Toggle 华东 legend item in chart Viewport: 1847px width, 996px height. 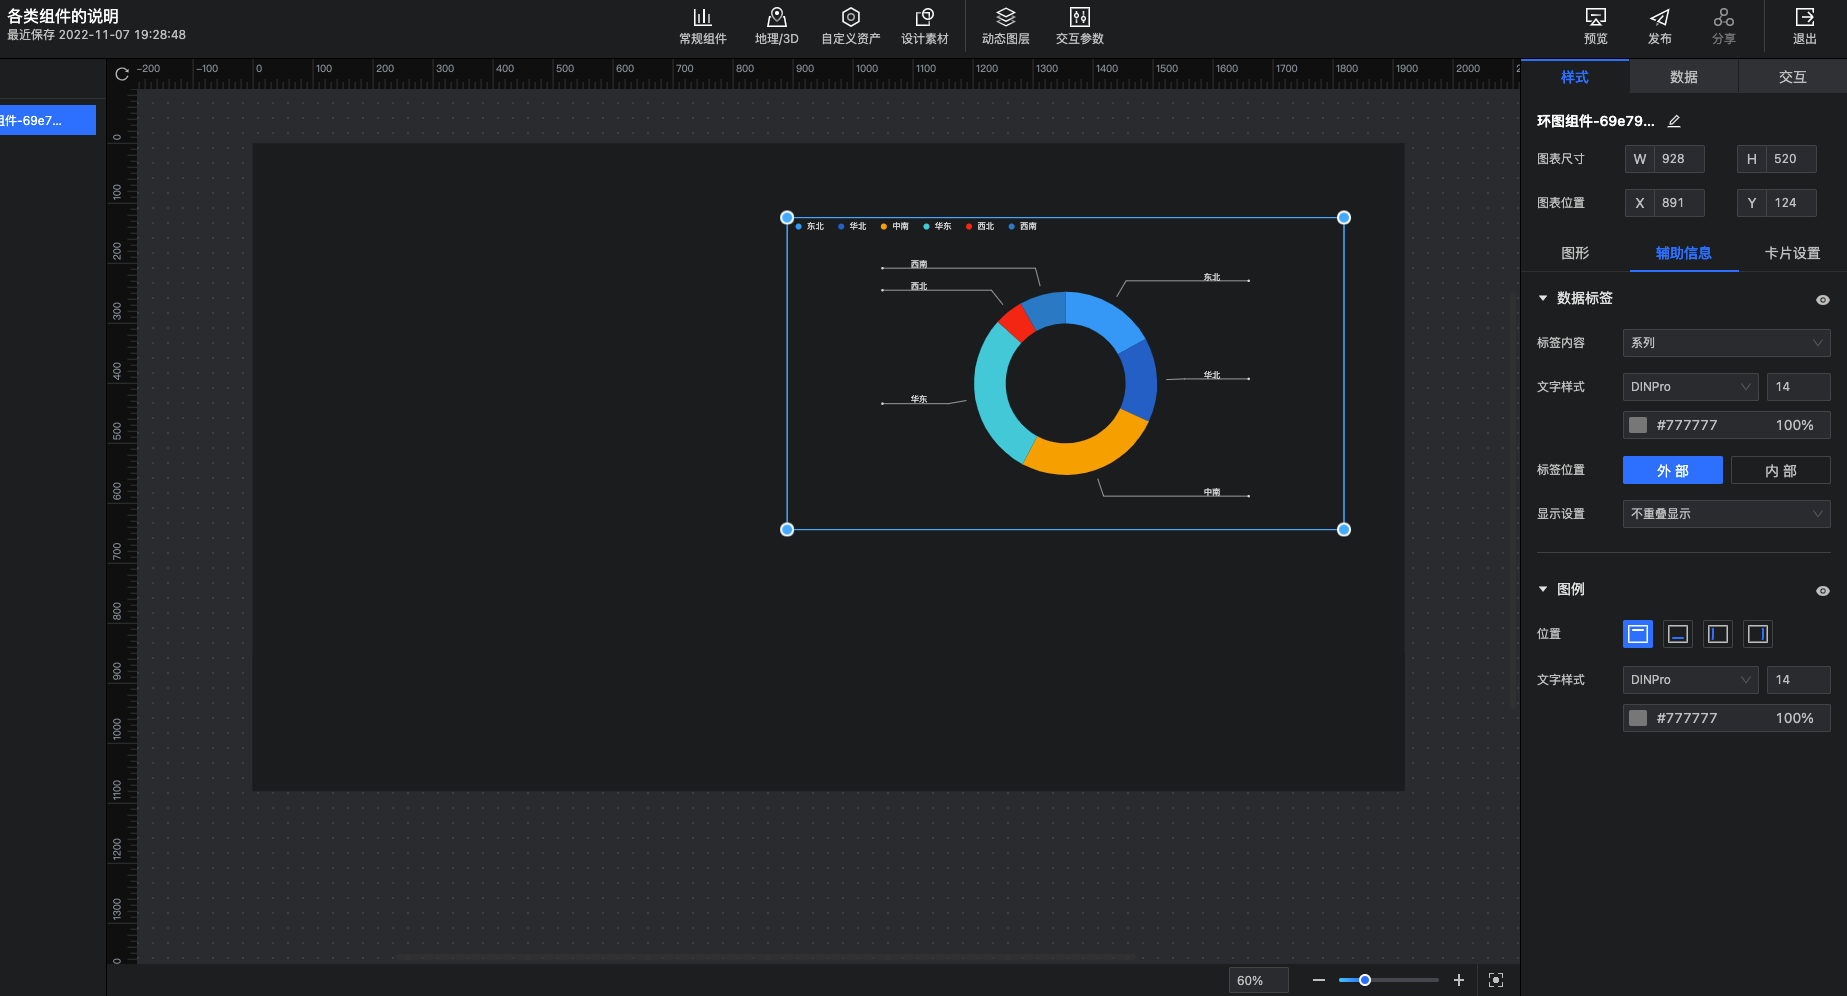[x=938, y=227]
